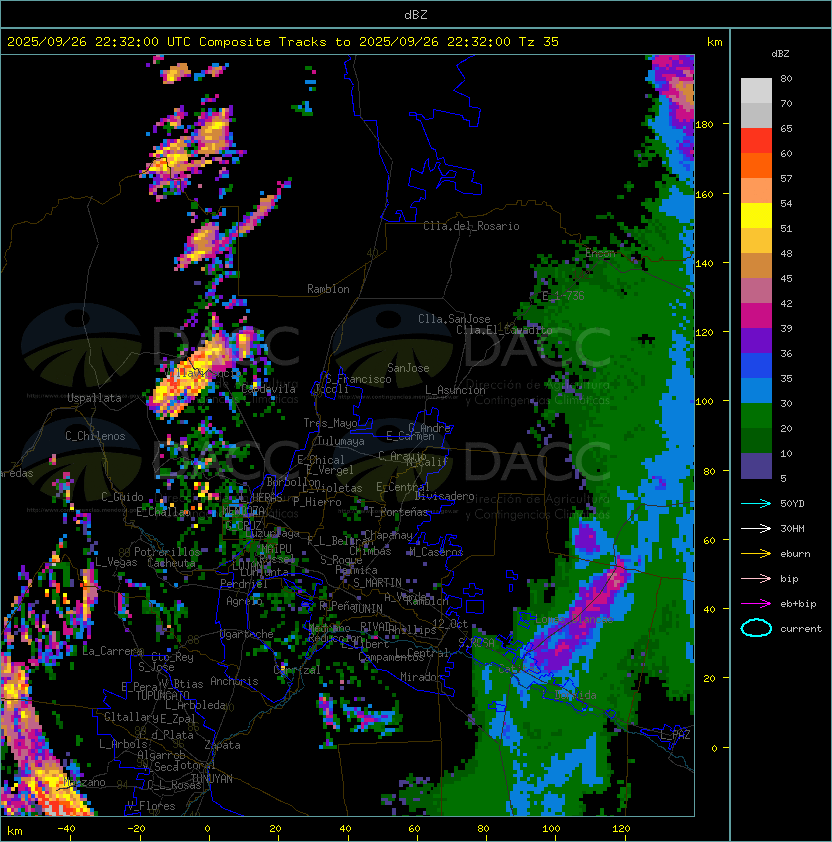Click the Clla.del_Rosario map label
This screenshot has height=842, width=832.
point(471,226)
